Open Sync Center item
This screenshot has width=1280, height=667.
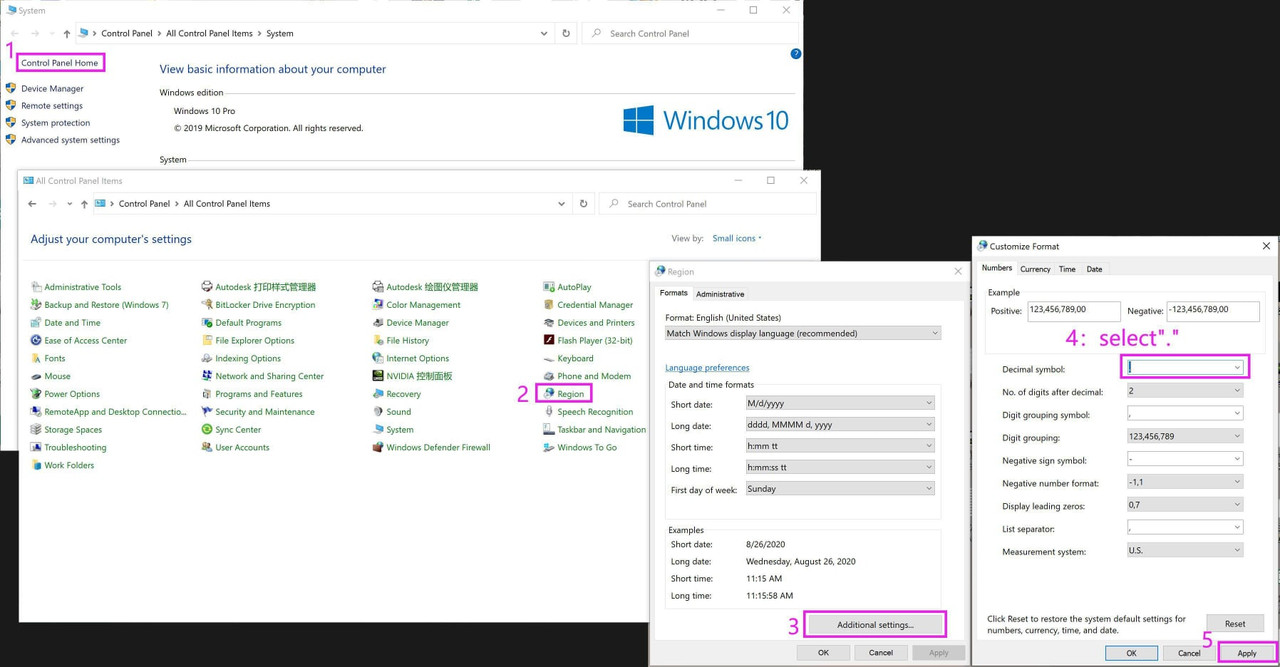click(x=231, y=430)
